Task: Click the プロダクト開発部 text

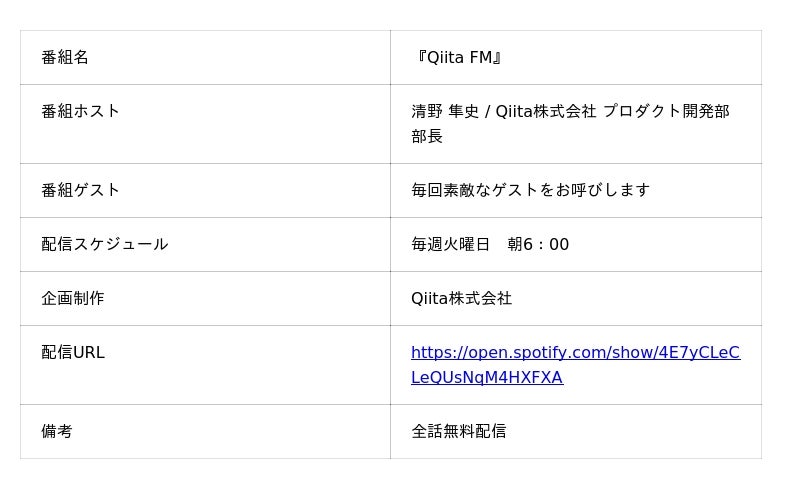Action: pos(666,111)
